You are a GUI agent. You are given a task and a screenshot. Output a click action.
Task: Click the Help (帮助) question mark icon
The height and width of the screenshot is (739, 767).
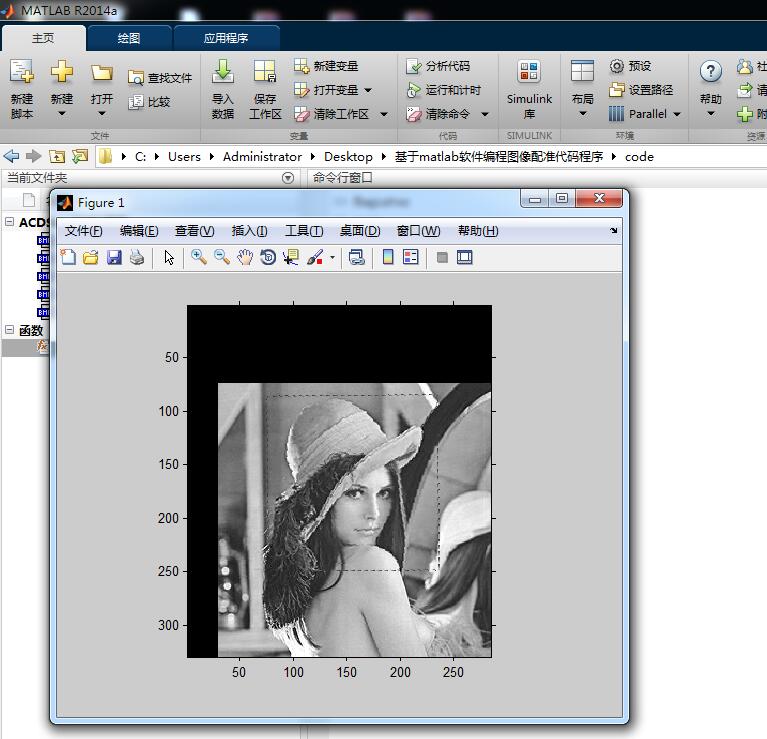click(710, 72)
